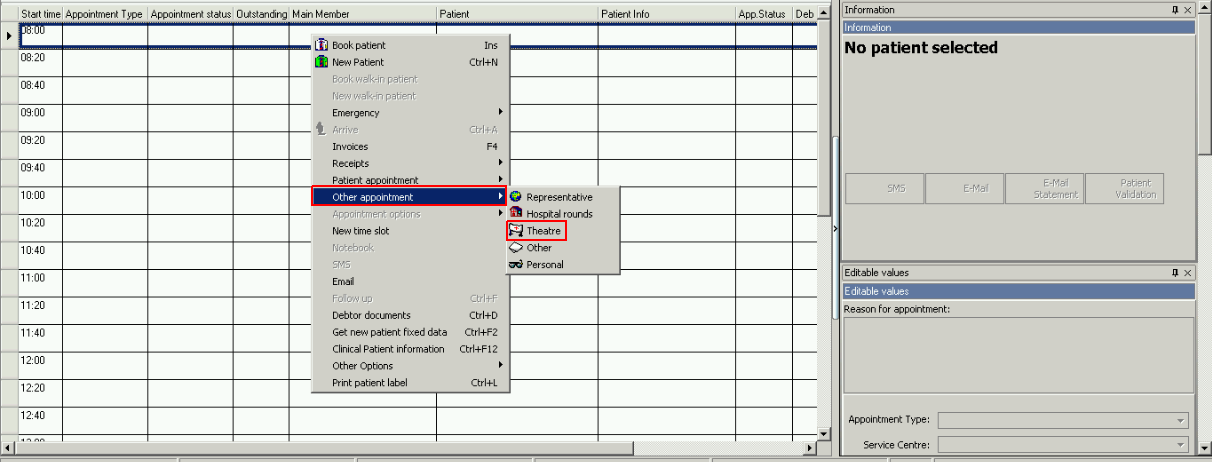Collapse the side panel splitter arrow
Screen dimensions: 1212x462
[x=836, y=230]
